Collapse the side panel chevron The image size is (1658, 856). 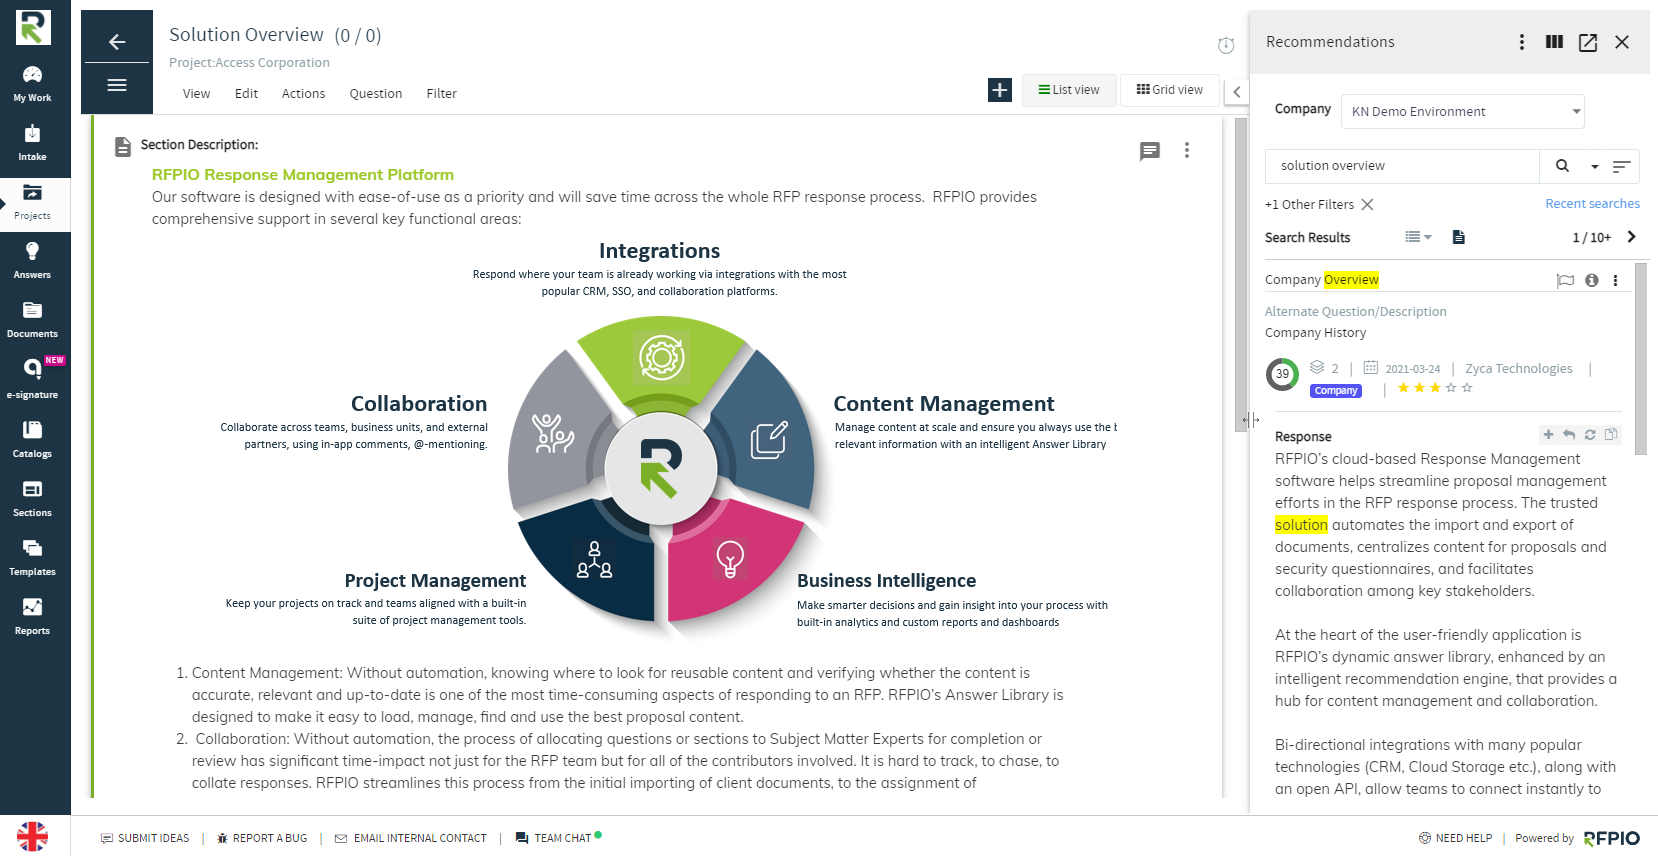pyautogui.click(x=1237, y=92)
